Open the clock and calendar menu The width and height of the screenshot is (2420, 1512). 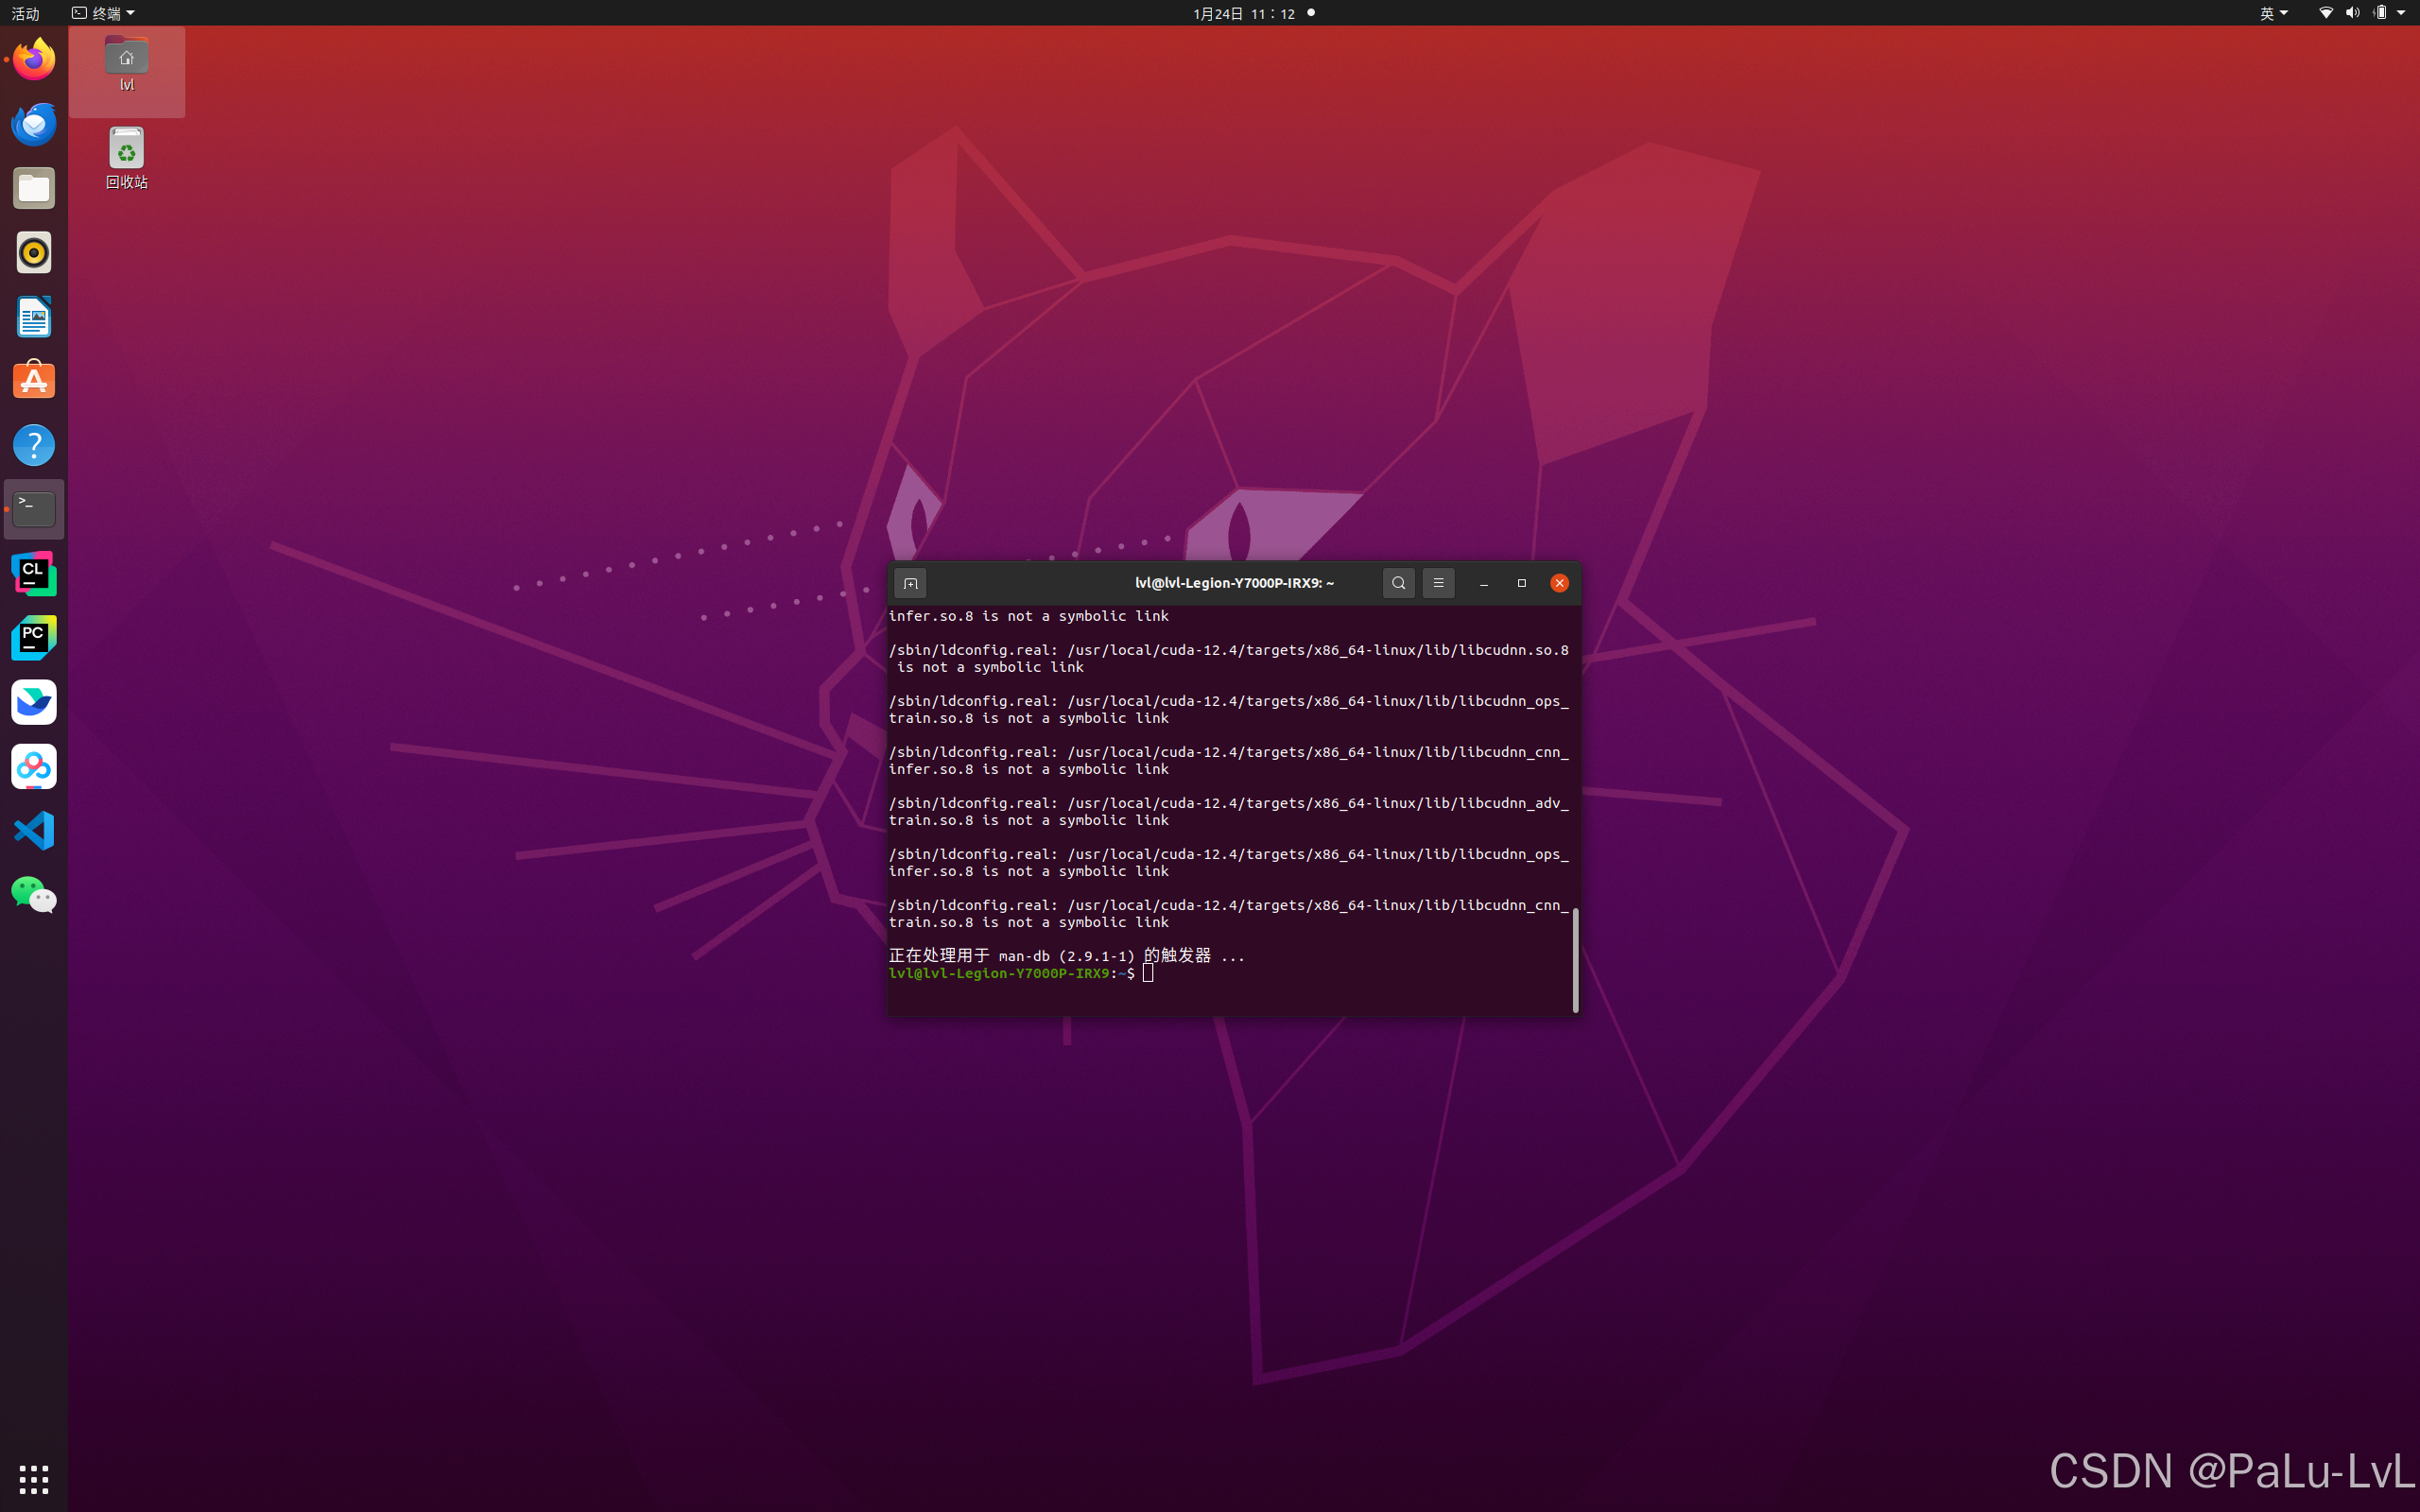click(1243, 13)
